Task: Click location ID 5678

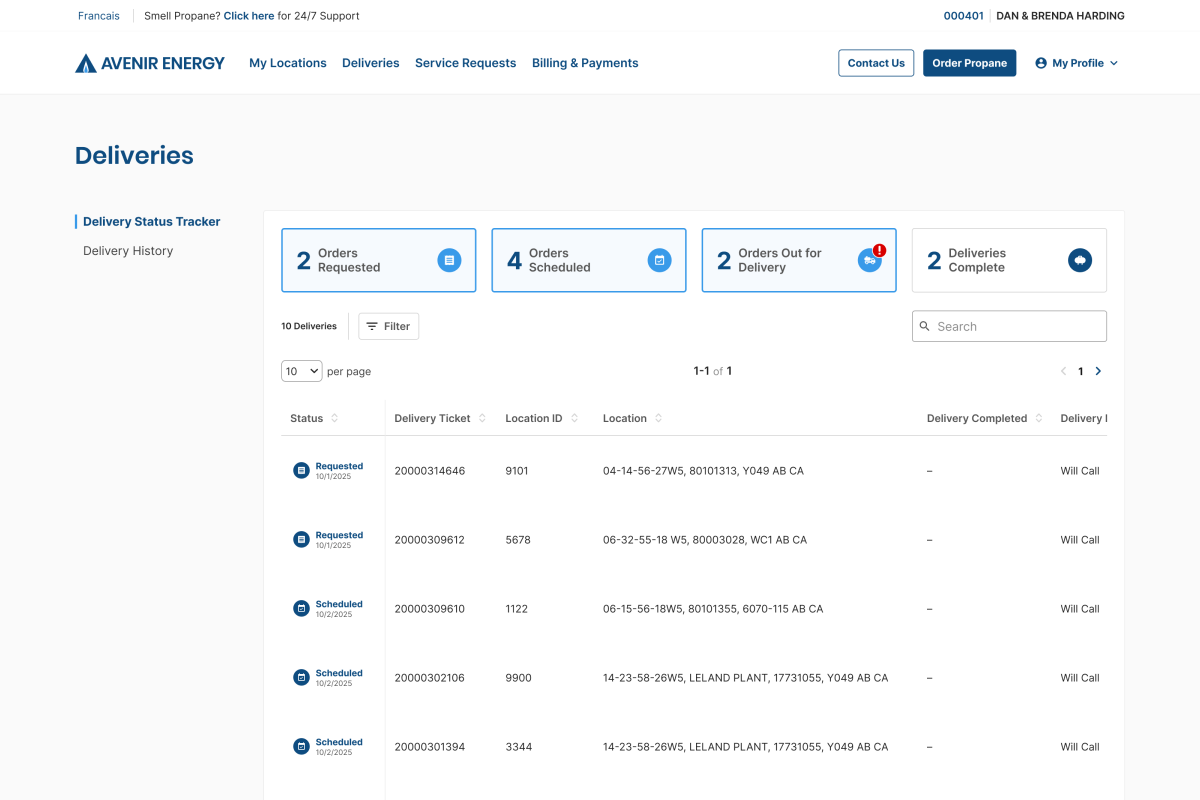Action: (x=518, y=540)
